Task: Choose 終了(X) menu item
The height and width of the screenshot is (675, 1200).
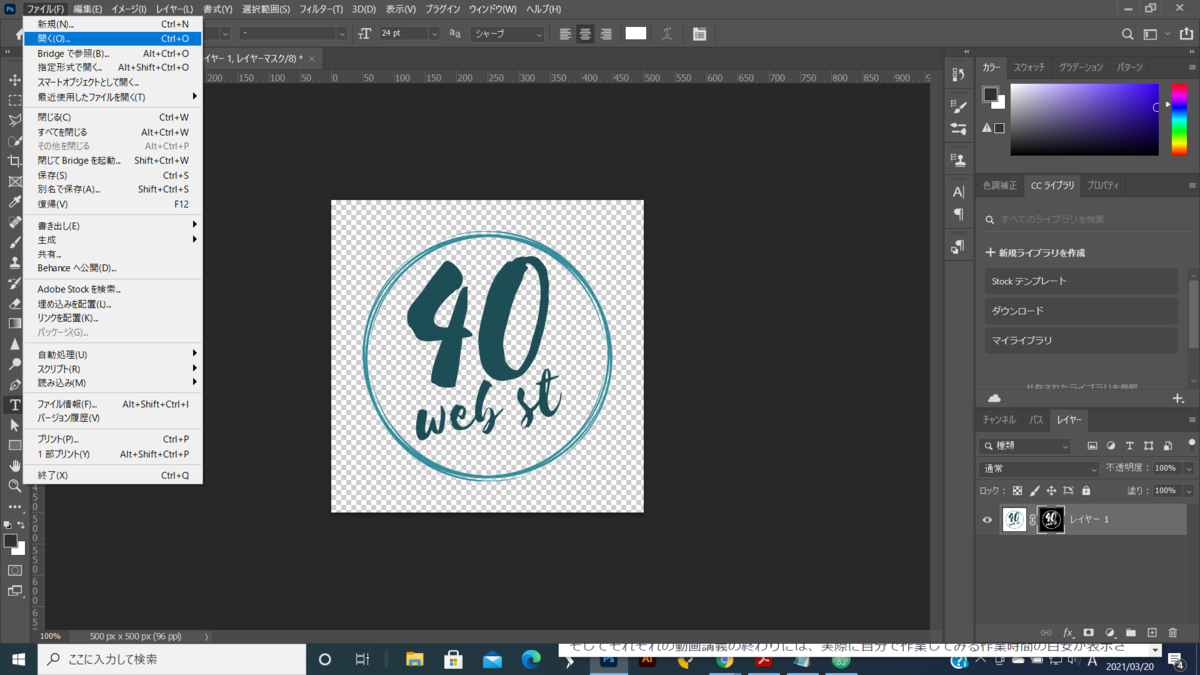Action: click(x=113, y=475)
